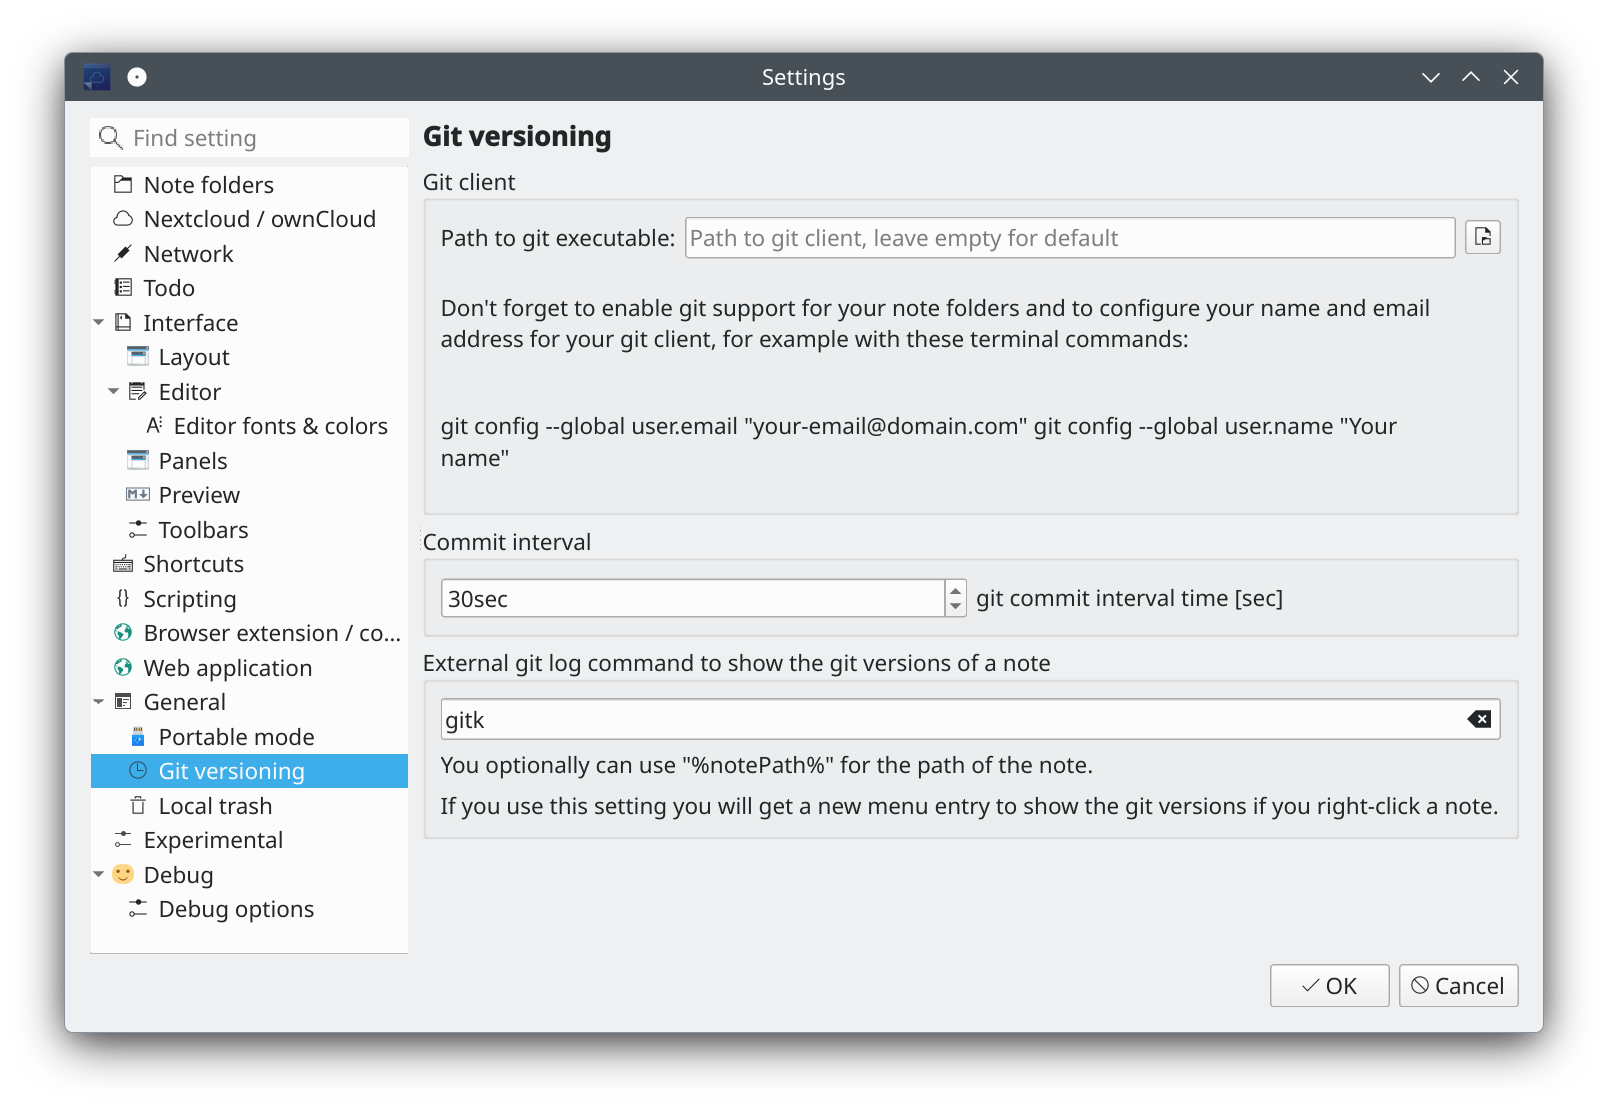Click the Web application globe icon
Screen dimensions: 1608x1109
click(x=122, y=667)
